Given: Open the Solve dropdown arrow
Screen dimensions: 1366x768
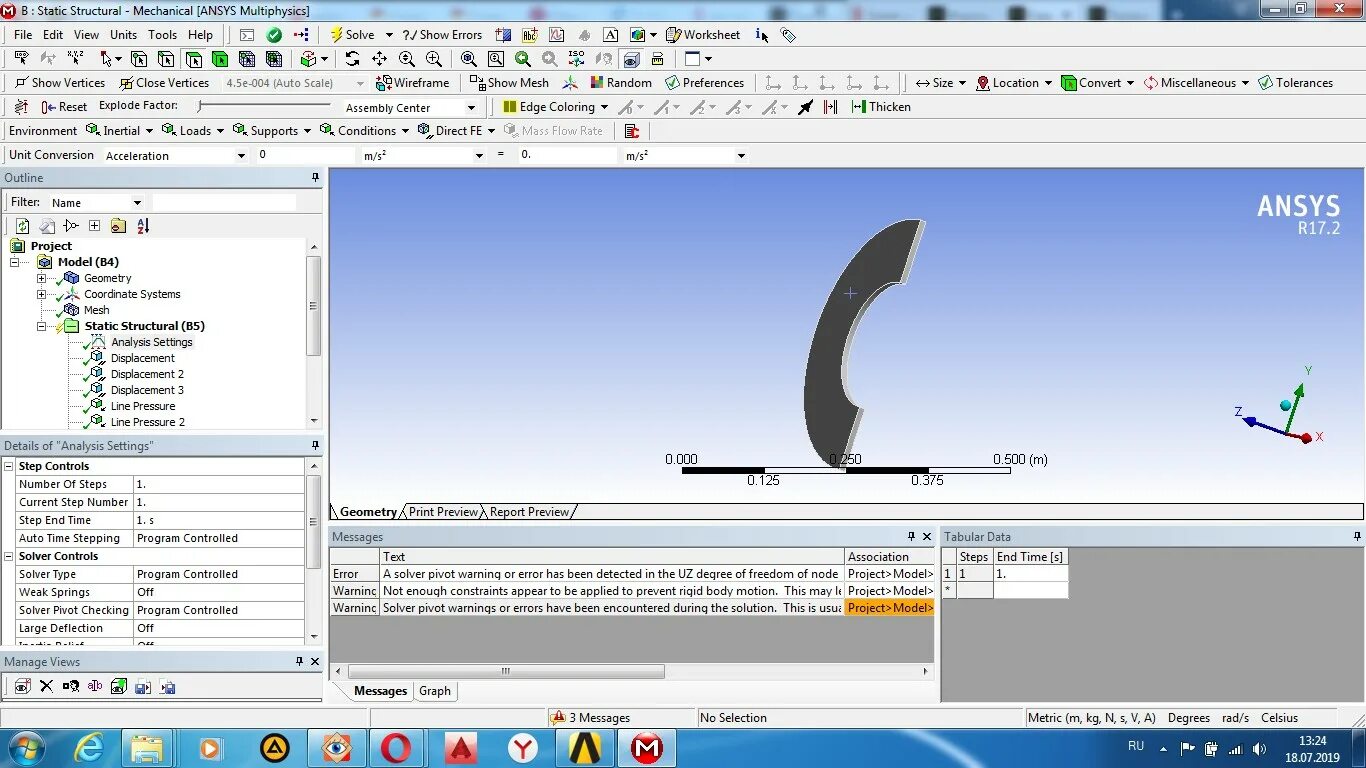Looking at the screenshot, I should pyautogui.click(x=389, y=35).
